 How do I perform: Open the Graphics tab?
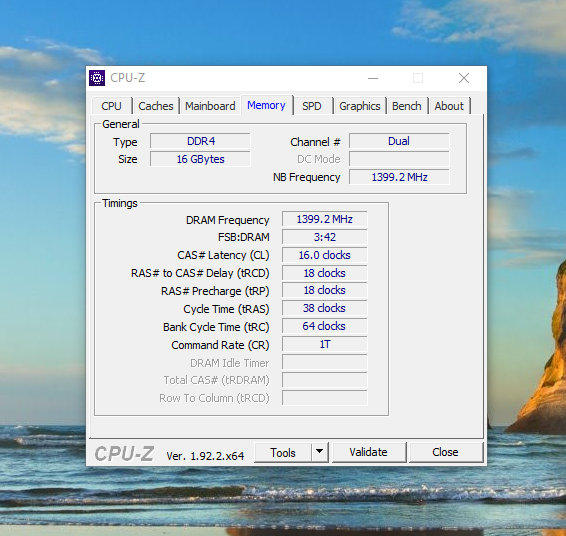point(360,106)
